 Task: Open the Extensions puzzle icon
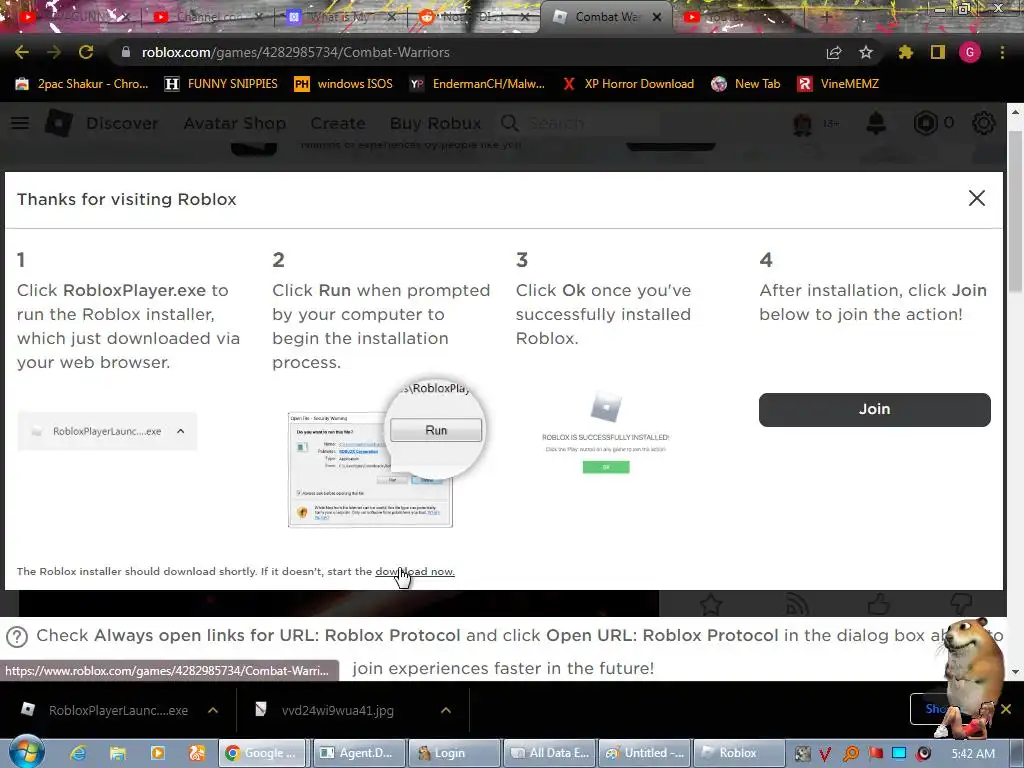click(905, 52)
